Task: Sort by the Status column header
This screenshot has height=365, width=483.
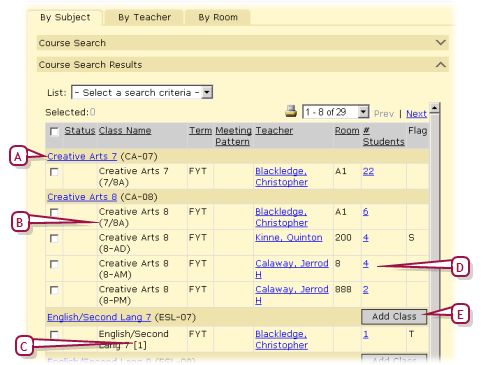Action: [80, 130]
